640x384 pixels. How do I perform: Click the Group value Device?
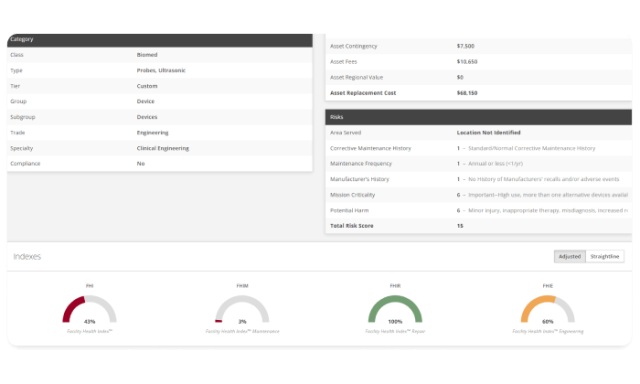tap(145, 101)
